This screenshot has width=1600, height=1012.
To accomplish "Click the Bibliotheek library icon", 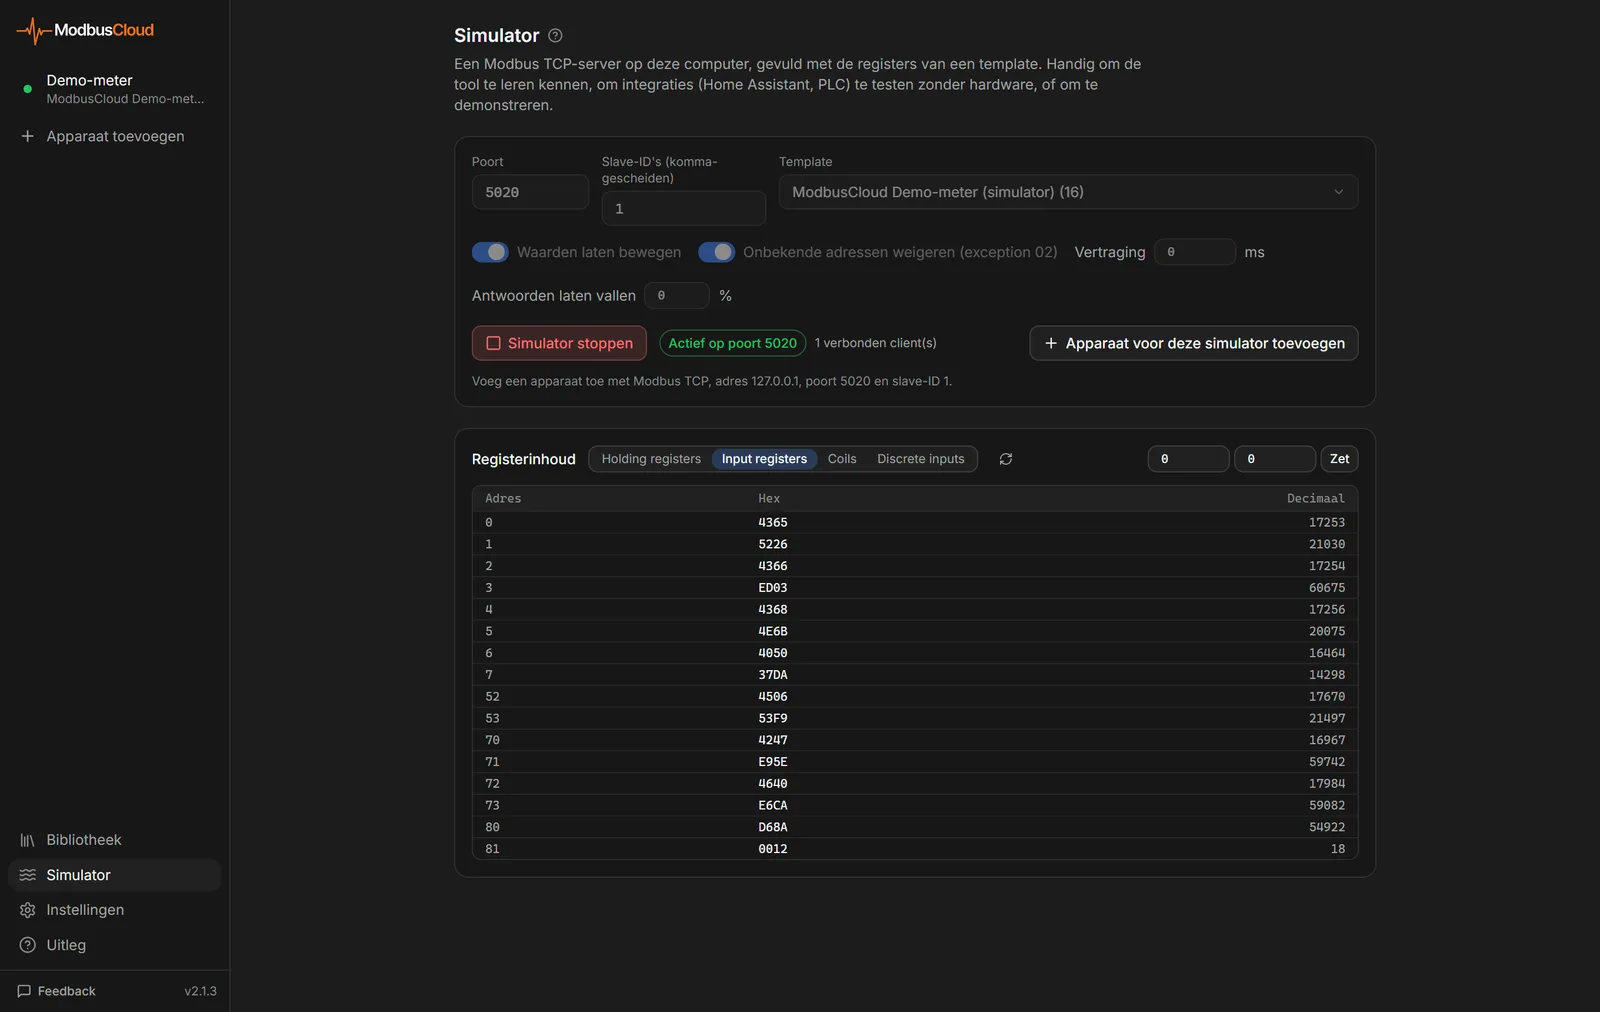I will (27, 840).
